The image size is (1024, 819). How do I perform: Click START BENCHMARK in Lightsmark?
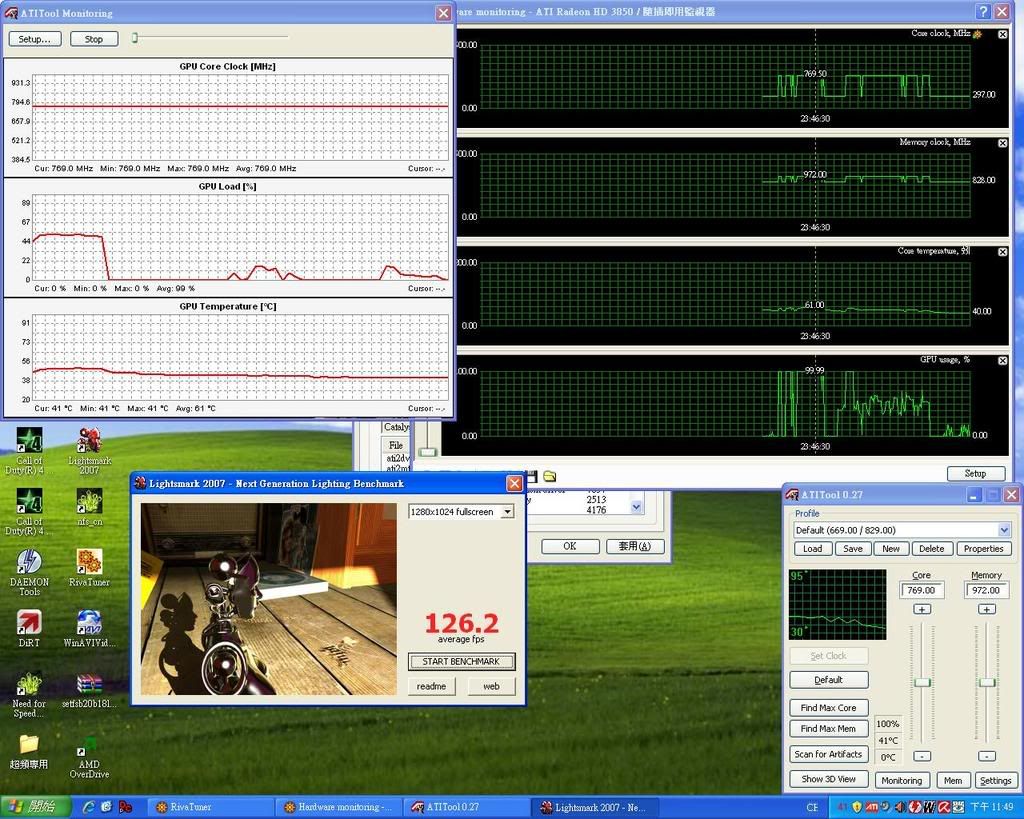click(x=461, y=662)
